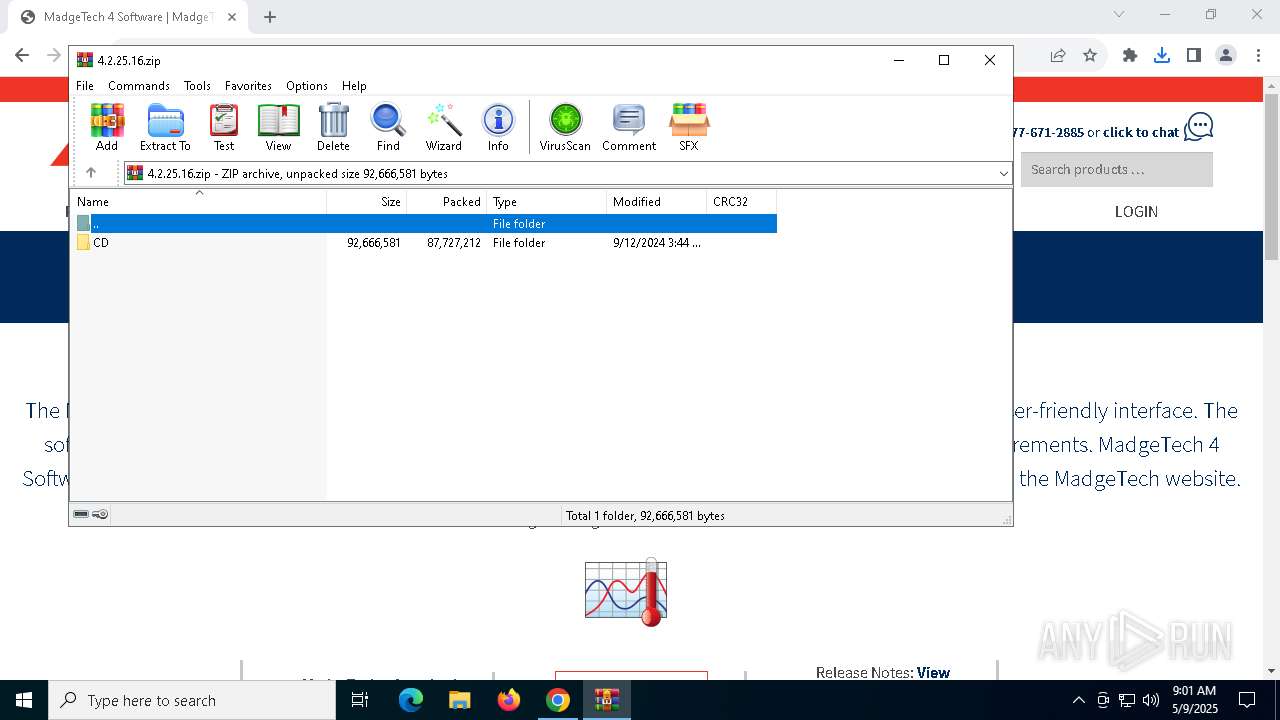The width and height of the screenshot is (1280, 720).
Task: Sort by Modified column header
Action: click(x=657, y=202)
